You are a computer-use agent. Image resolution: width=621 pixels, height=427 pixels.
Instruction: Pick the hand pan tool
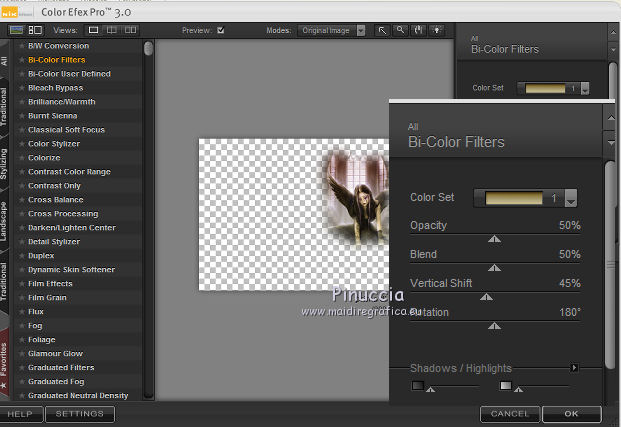[419, 30]
